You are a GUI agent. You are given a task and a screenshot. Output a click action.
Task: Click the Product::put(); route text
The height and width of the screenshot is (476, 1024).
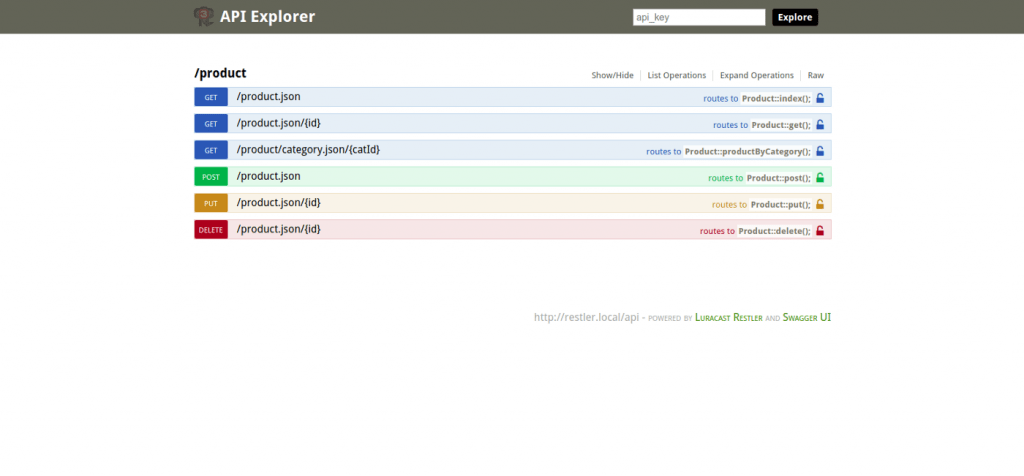tap(781, 204)
